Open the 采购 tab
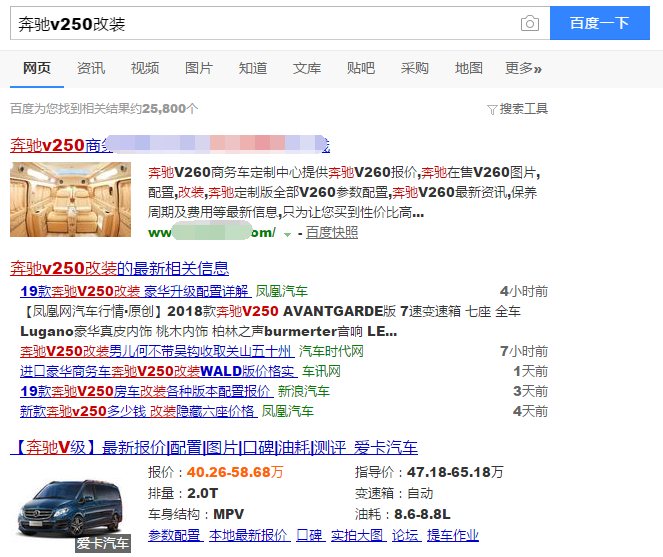 click(x=415, y=68)
